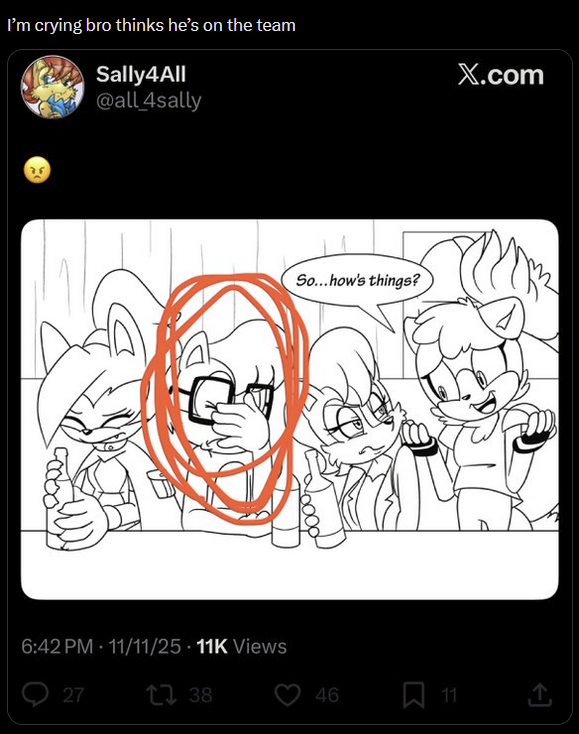The image size is (579, 734).
Task: Click the X.com logo
Action: click(501, 75)
